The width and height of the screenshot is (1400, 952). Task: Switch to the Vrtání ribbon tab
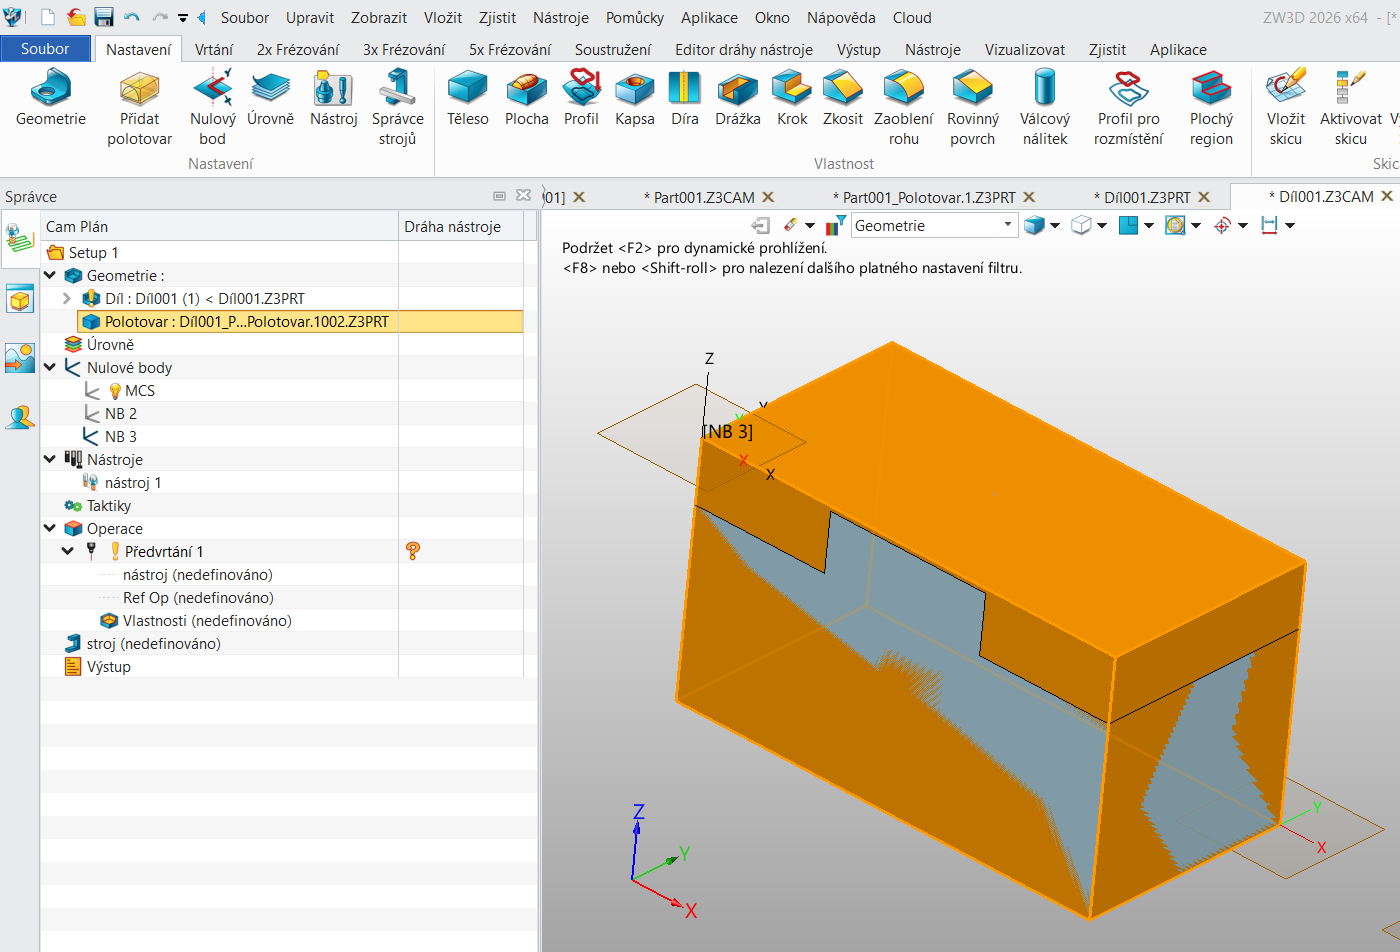point(214,49)
